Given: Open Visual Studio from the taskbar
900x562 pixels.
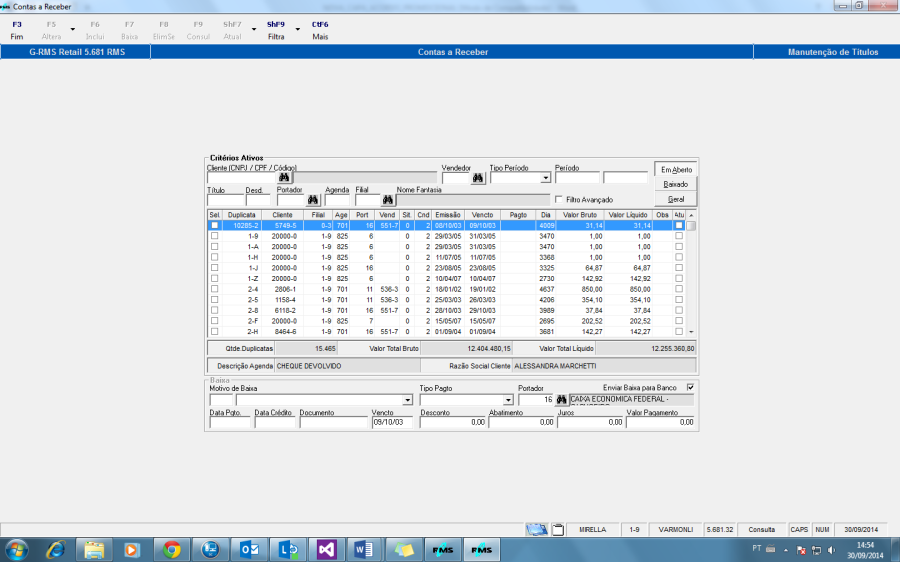Looking at the screenshot, I should click(326, 549).
